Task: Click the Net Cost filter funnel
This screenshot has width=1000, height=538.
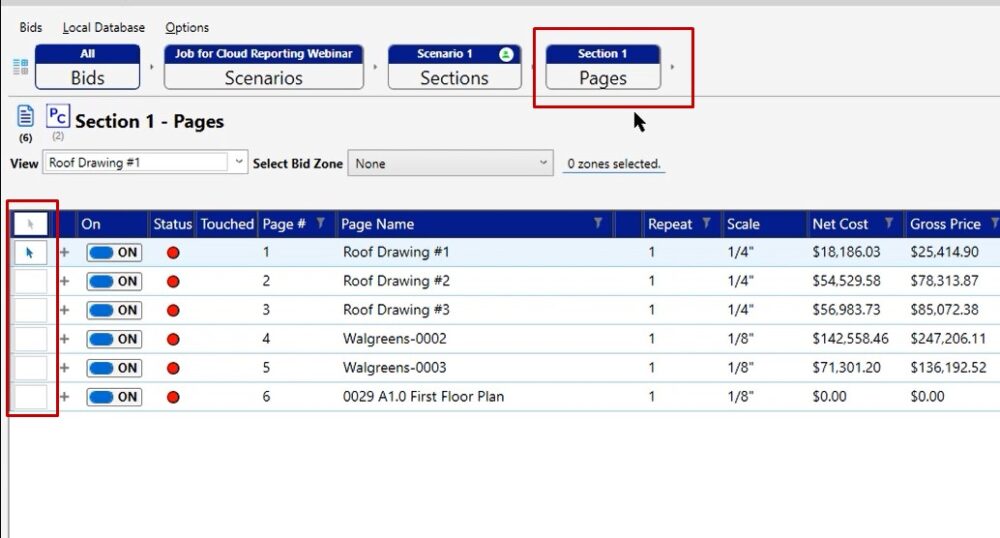Action: (888, 224)
